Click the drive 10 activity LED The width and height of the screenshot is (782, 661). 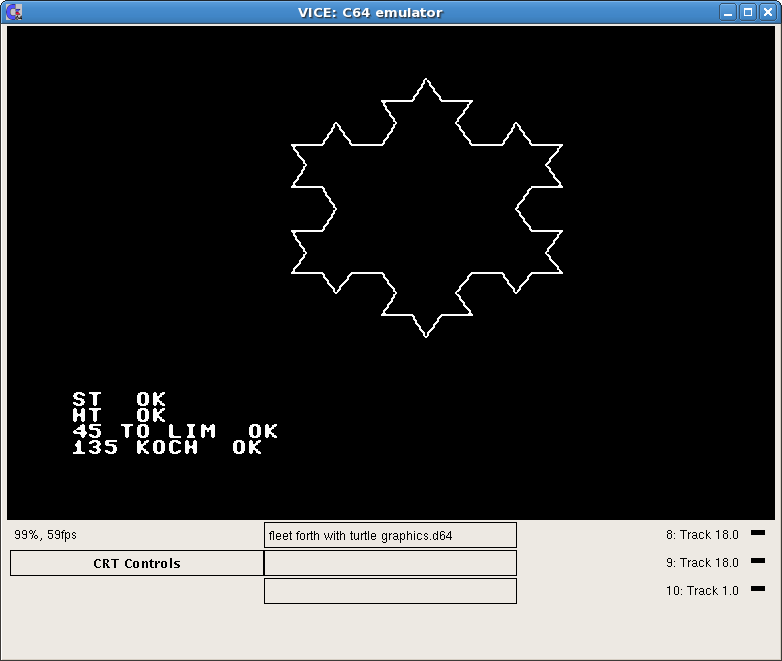(757, 589)
